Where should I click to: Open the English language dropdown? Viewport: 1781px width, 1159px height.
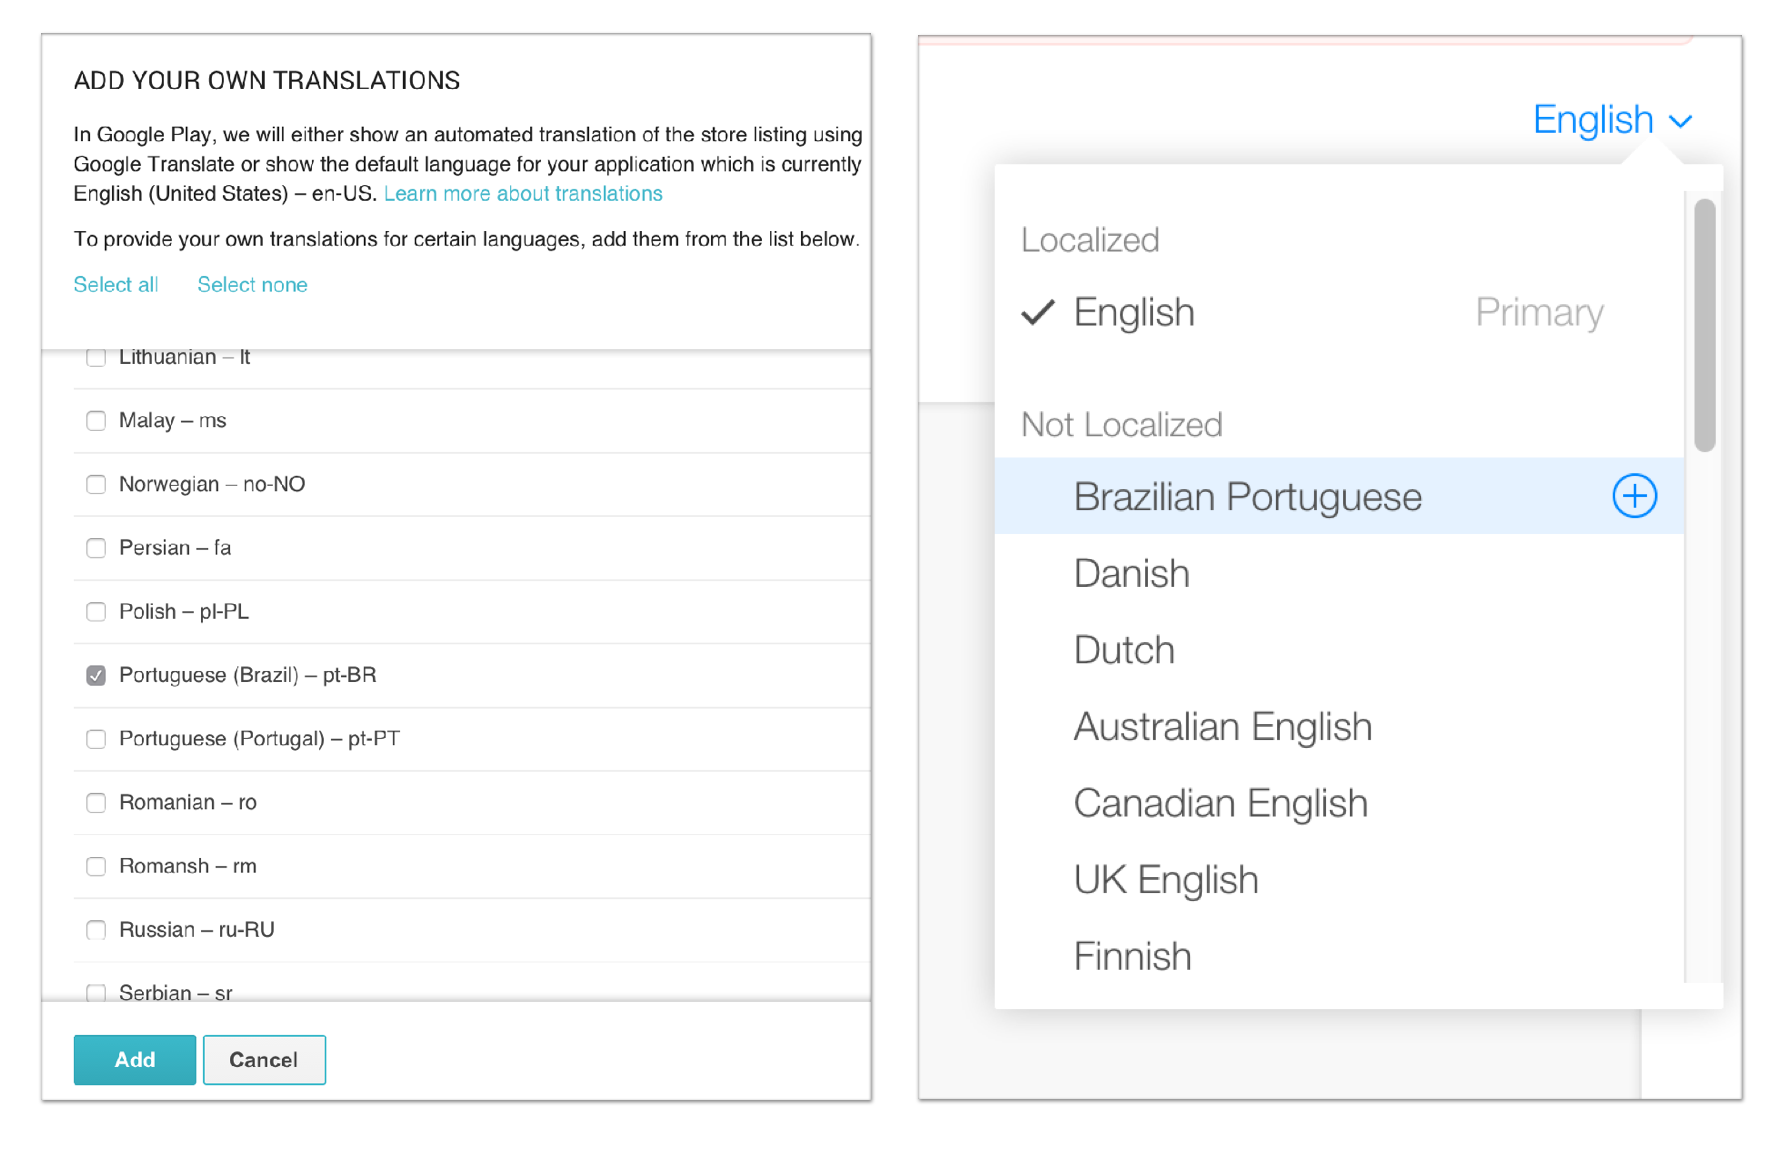1612,120
